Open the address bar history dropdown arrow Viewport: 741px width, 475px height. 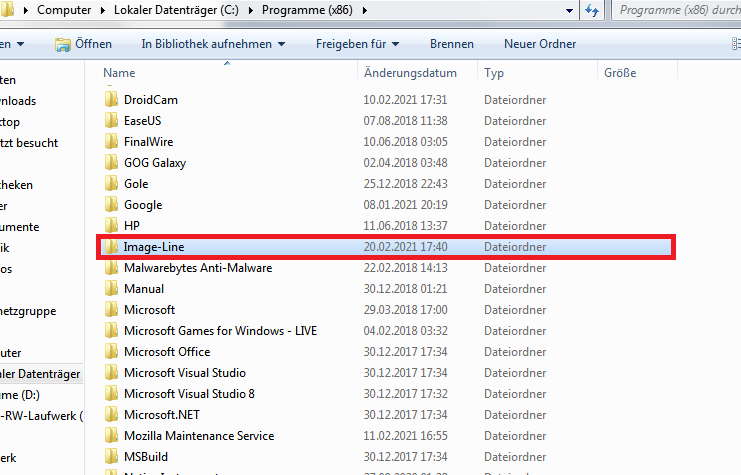[x=569, y=10]
